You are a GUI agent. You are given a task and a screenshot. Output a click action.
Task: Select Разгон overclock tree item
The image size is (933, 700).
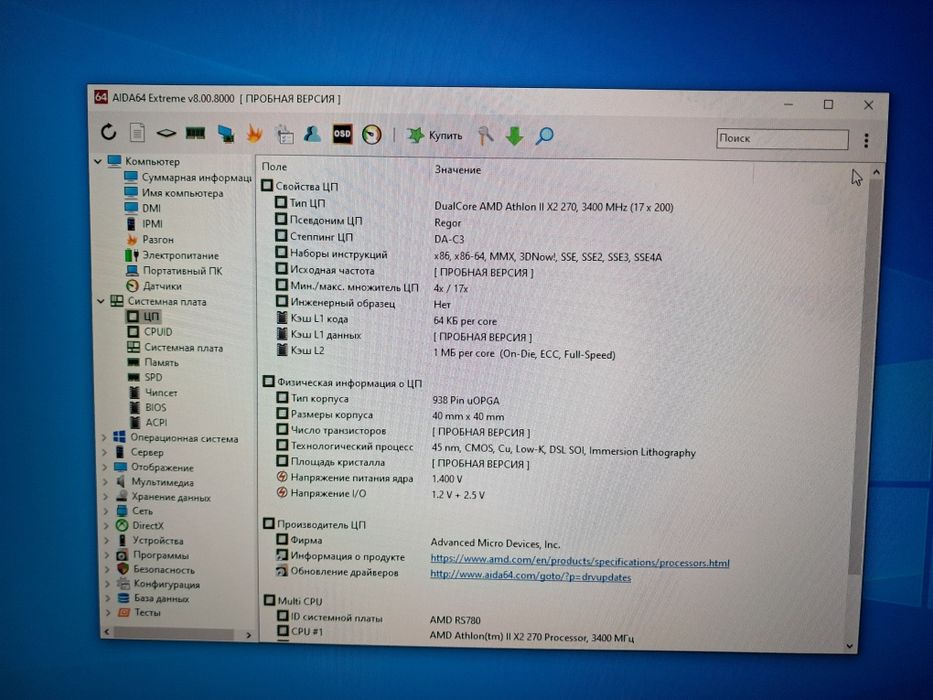(x=150, y=239)
